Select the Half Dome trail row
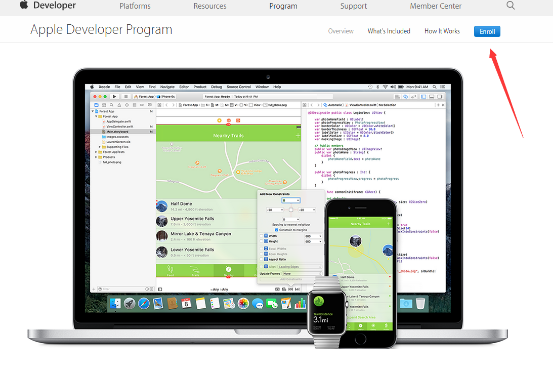 [206, 206]
